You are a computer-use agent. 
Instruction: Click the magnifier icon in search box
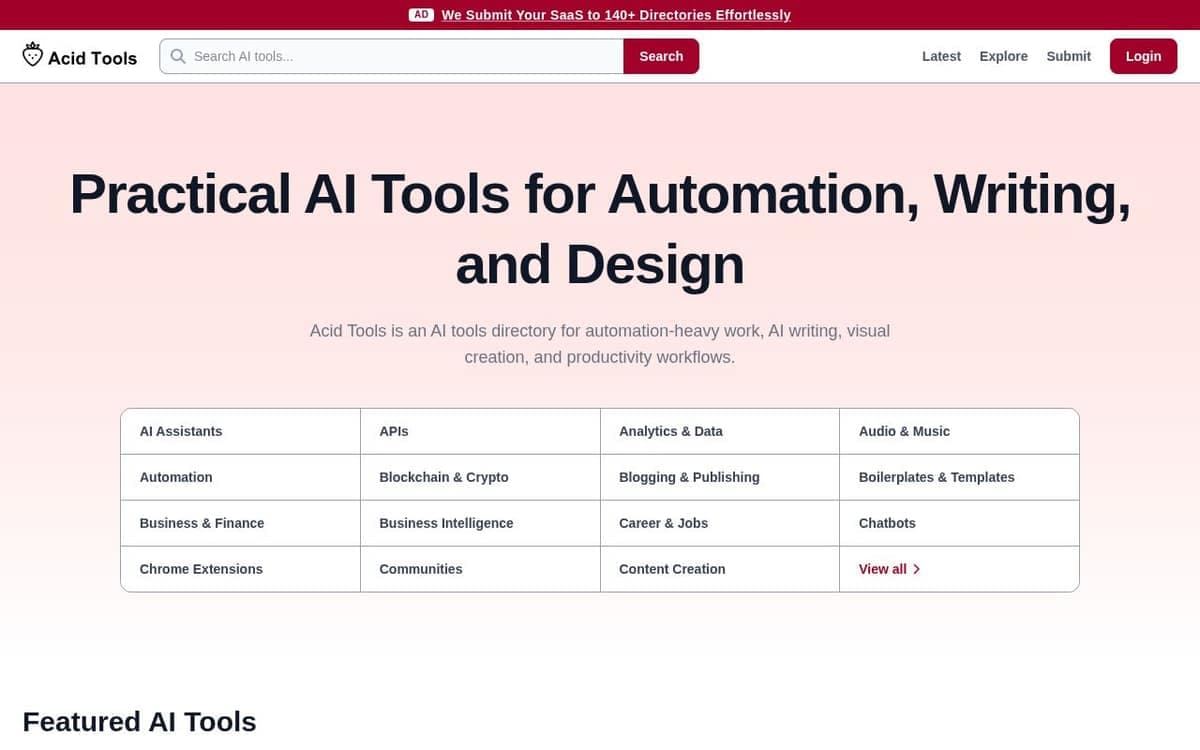[x=178, y=56]
